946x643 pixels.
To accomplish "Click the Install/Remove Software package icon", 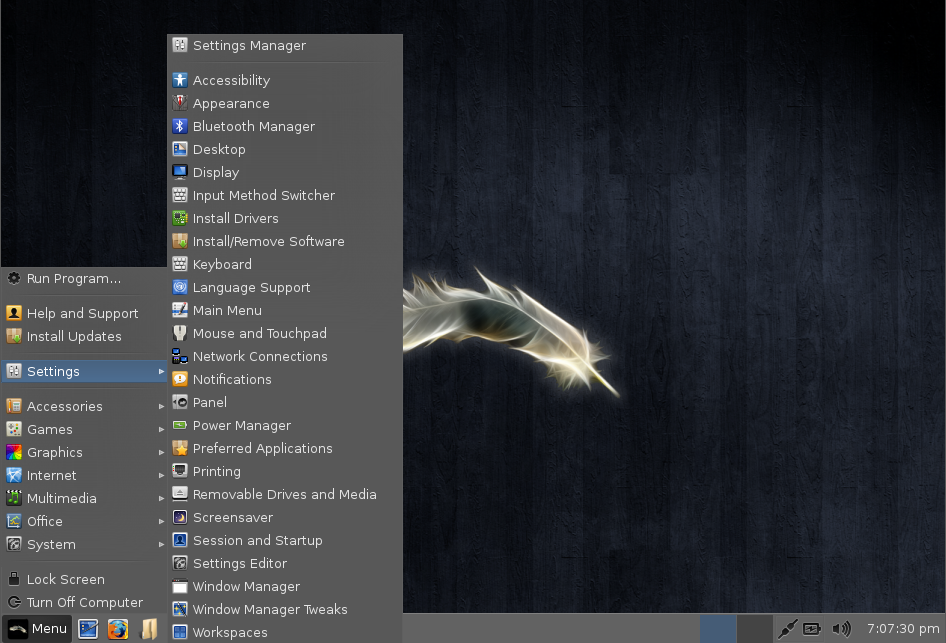I will [x=180, y=241].
